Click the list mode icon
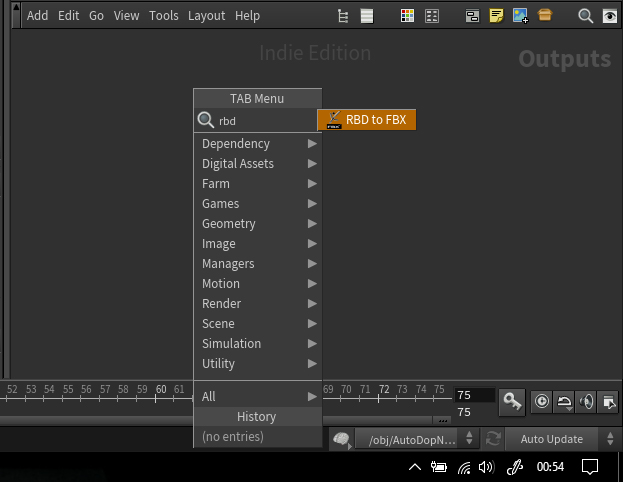 (367, 16)
